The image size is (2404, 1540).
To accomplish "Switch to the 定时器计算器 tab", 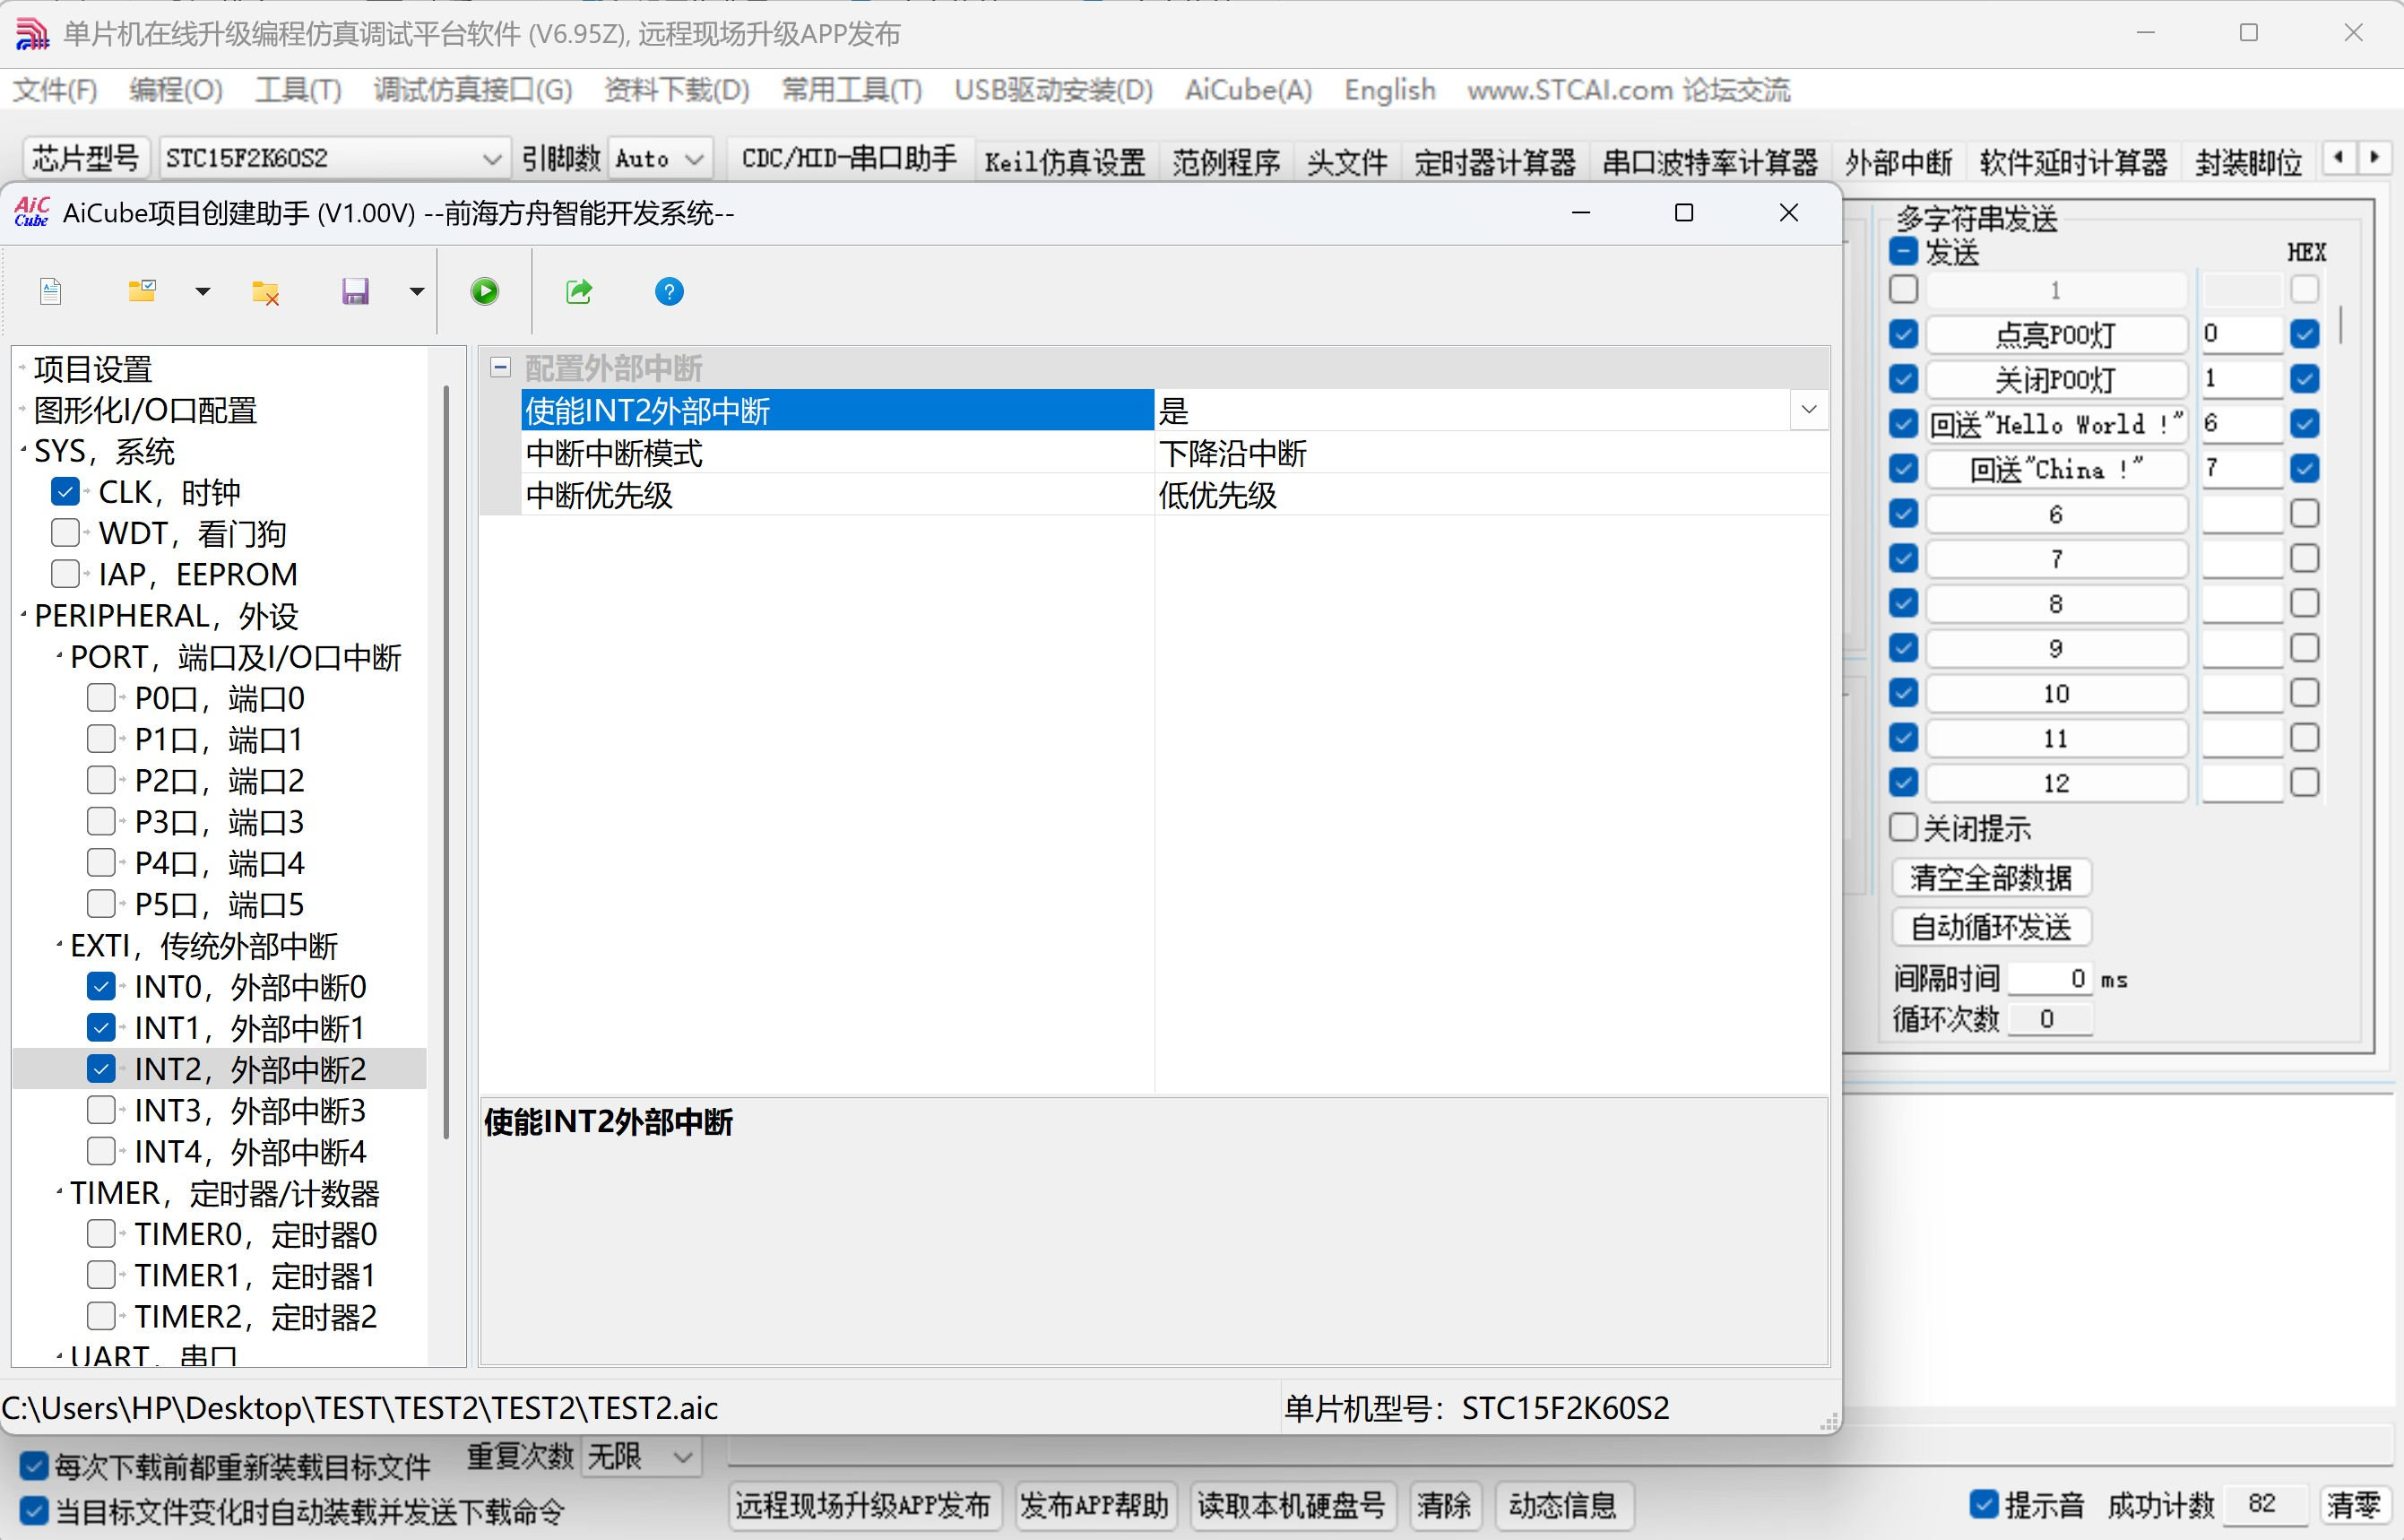I will (1495, 162).
